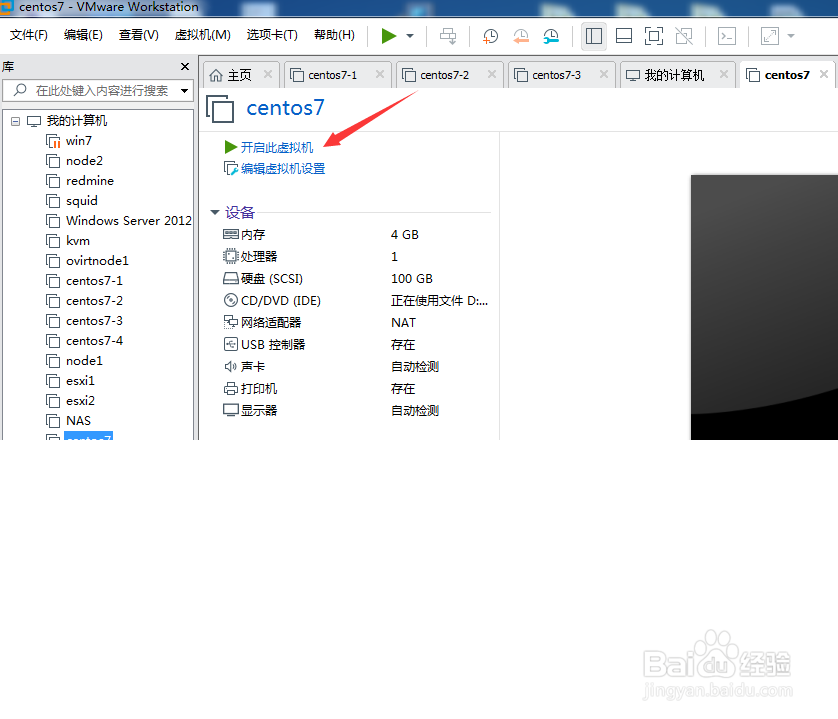Image resolution: width=838 pixels, height=719 pixels.
Task: Close the library panel with the X
Action: (185, 66)
